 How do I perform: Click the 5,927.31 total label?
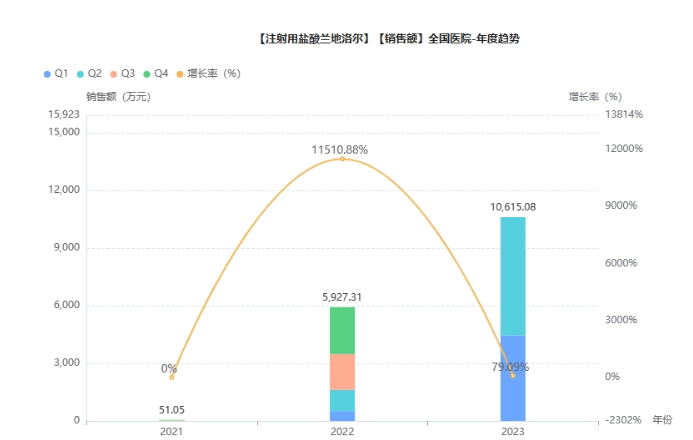(342, 297)
